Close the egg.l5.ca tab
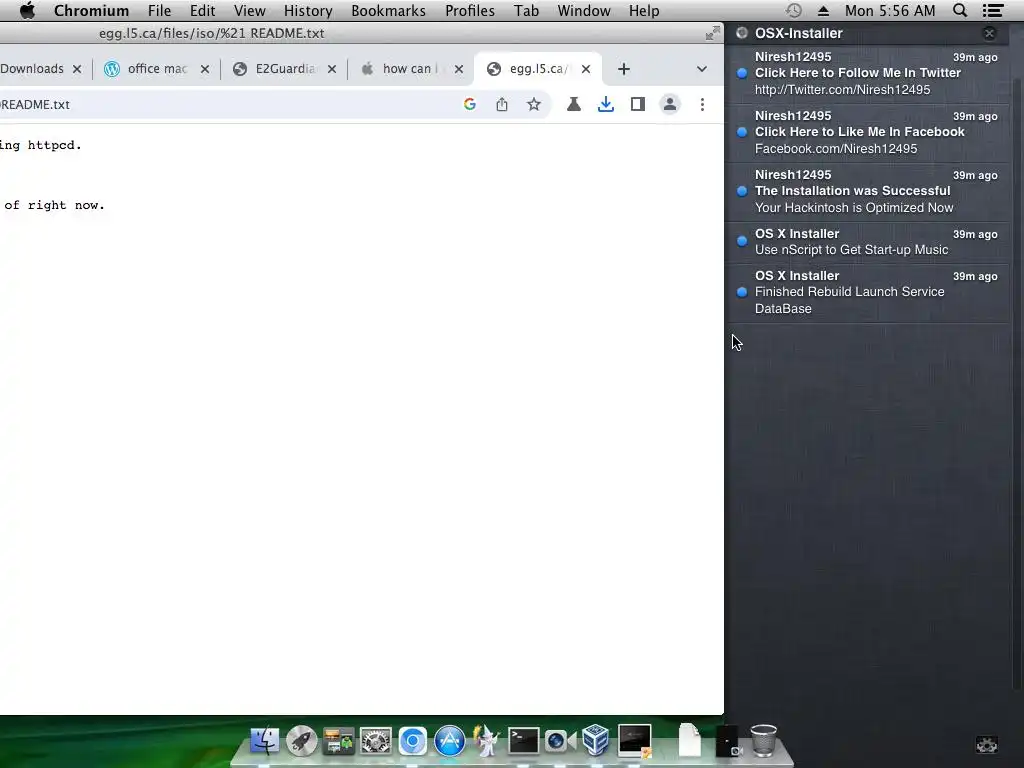Image resolution: width=1024 pixels, height=768 pixels. [586, 69]
